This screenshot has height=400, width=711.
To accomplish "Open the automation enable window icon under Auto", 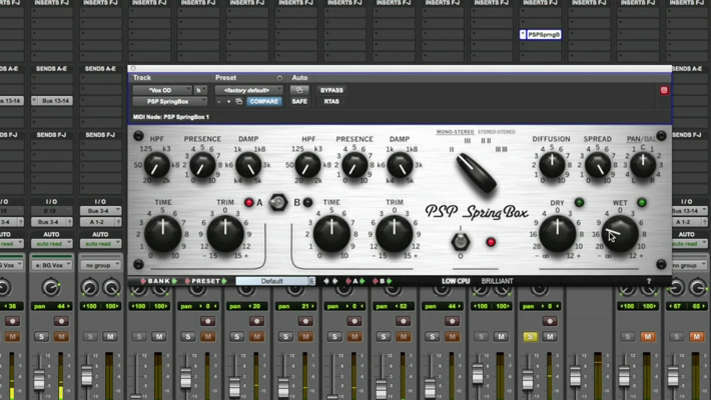I will pyautogui.click(x=299, y=90).
